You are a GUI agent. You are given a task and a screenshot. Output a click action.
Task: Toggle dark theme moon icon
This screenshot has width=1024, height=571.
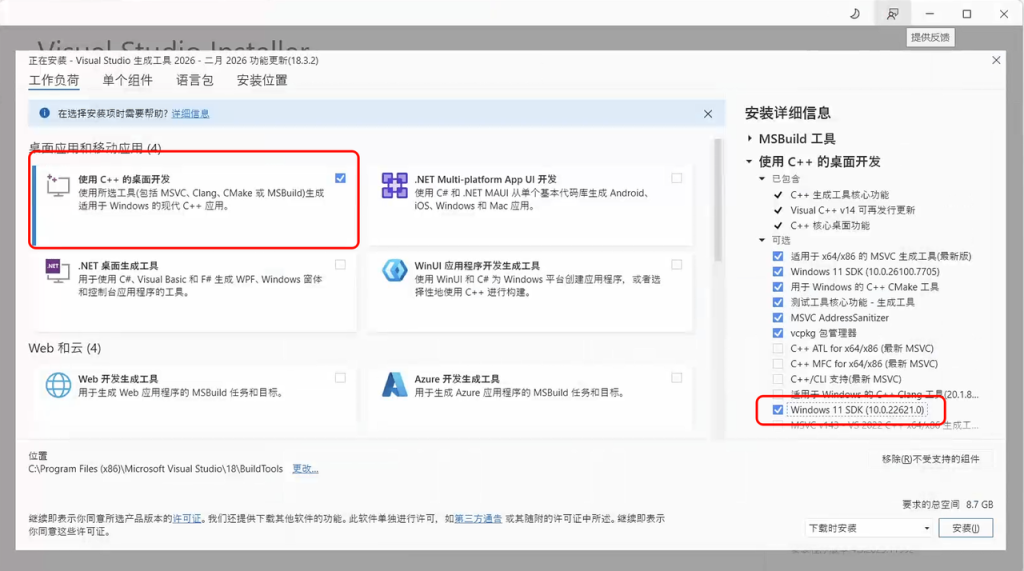(x=855, y=14)
